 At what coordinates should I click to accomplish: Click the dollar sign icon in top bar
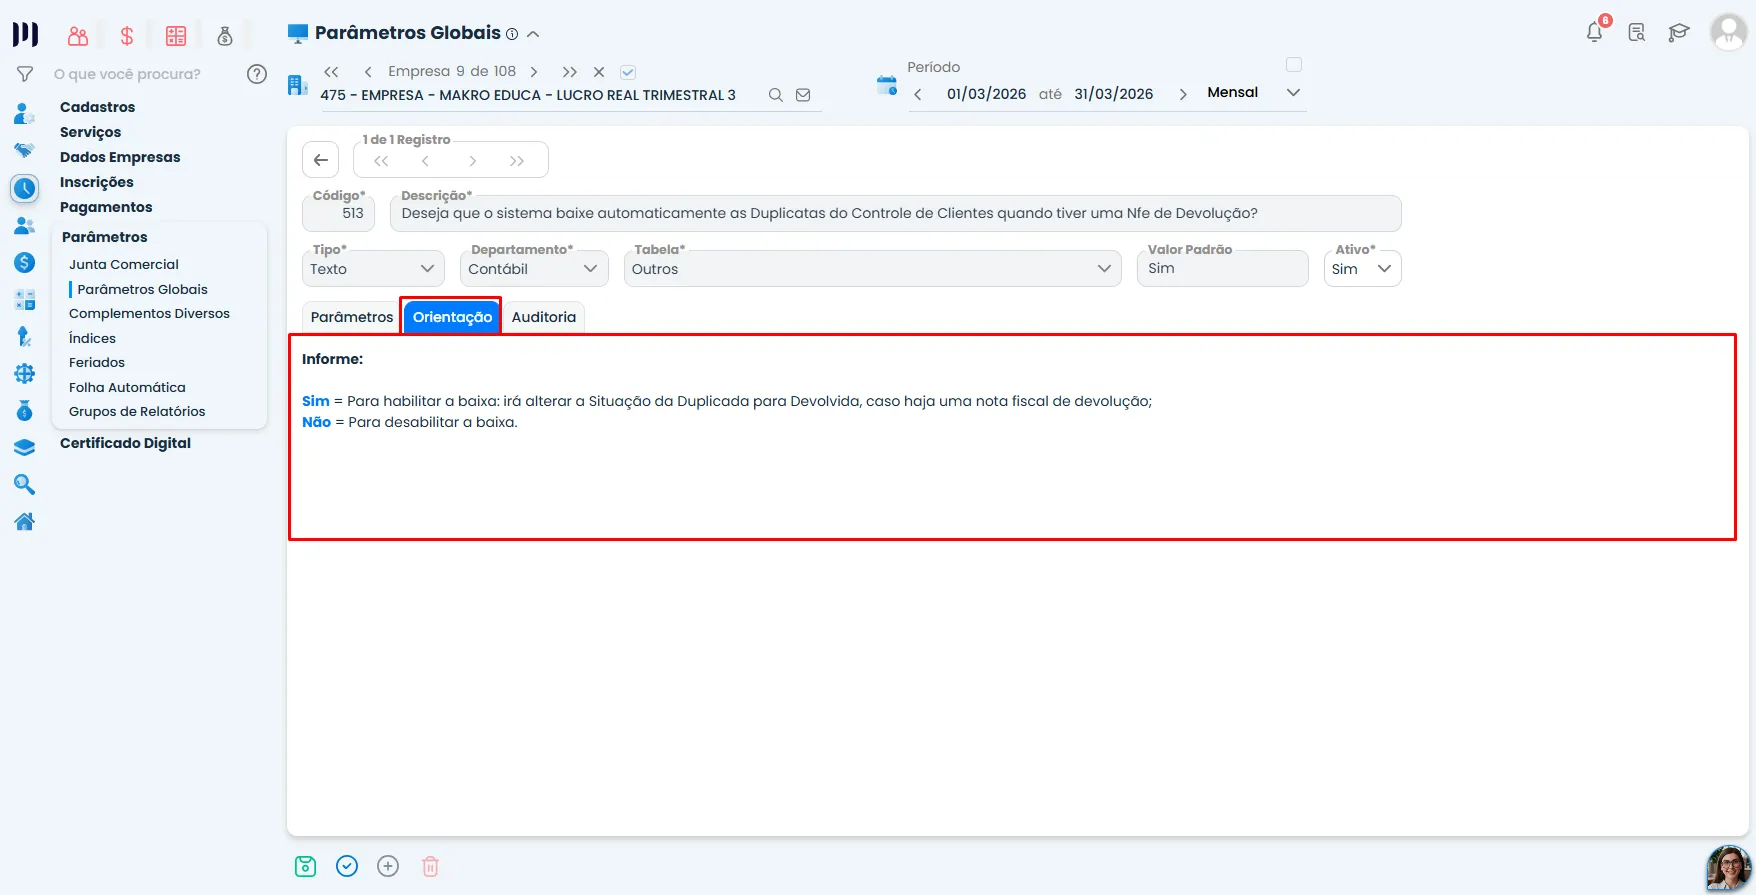pos(127,36)
